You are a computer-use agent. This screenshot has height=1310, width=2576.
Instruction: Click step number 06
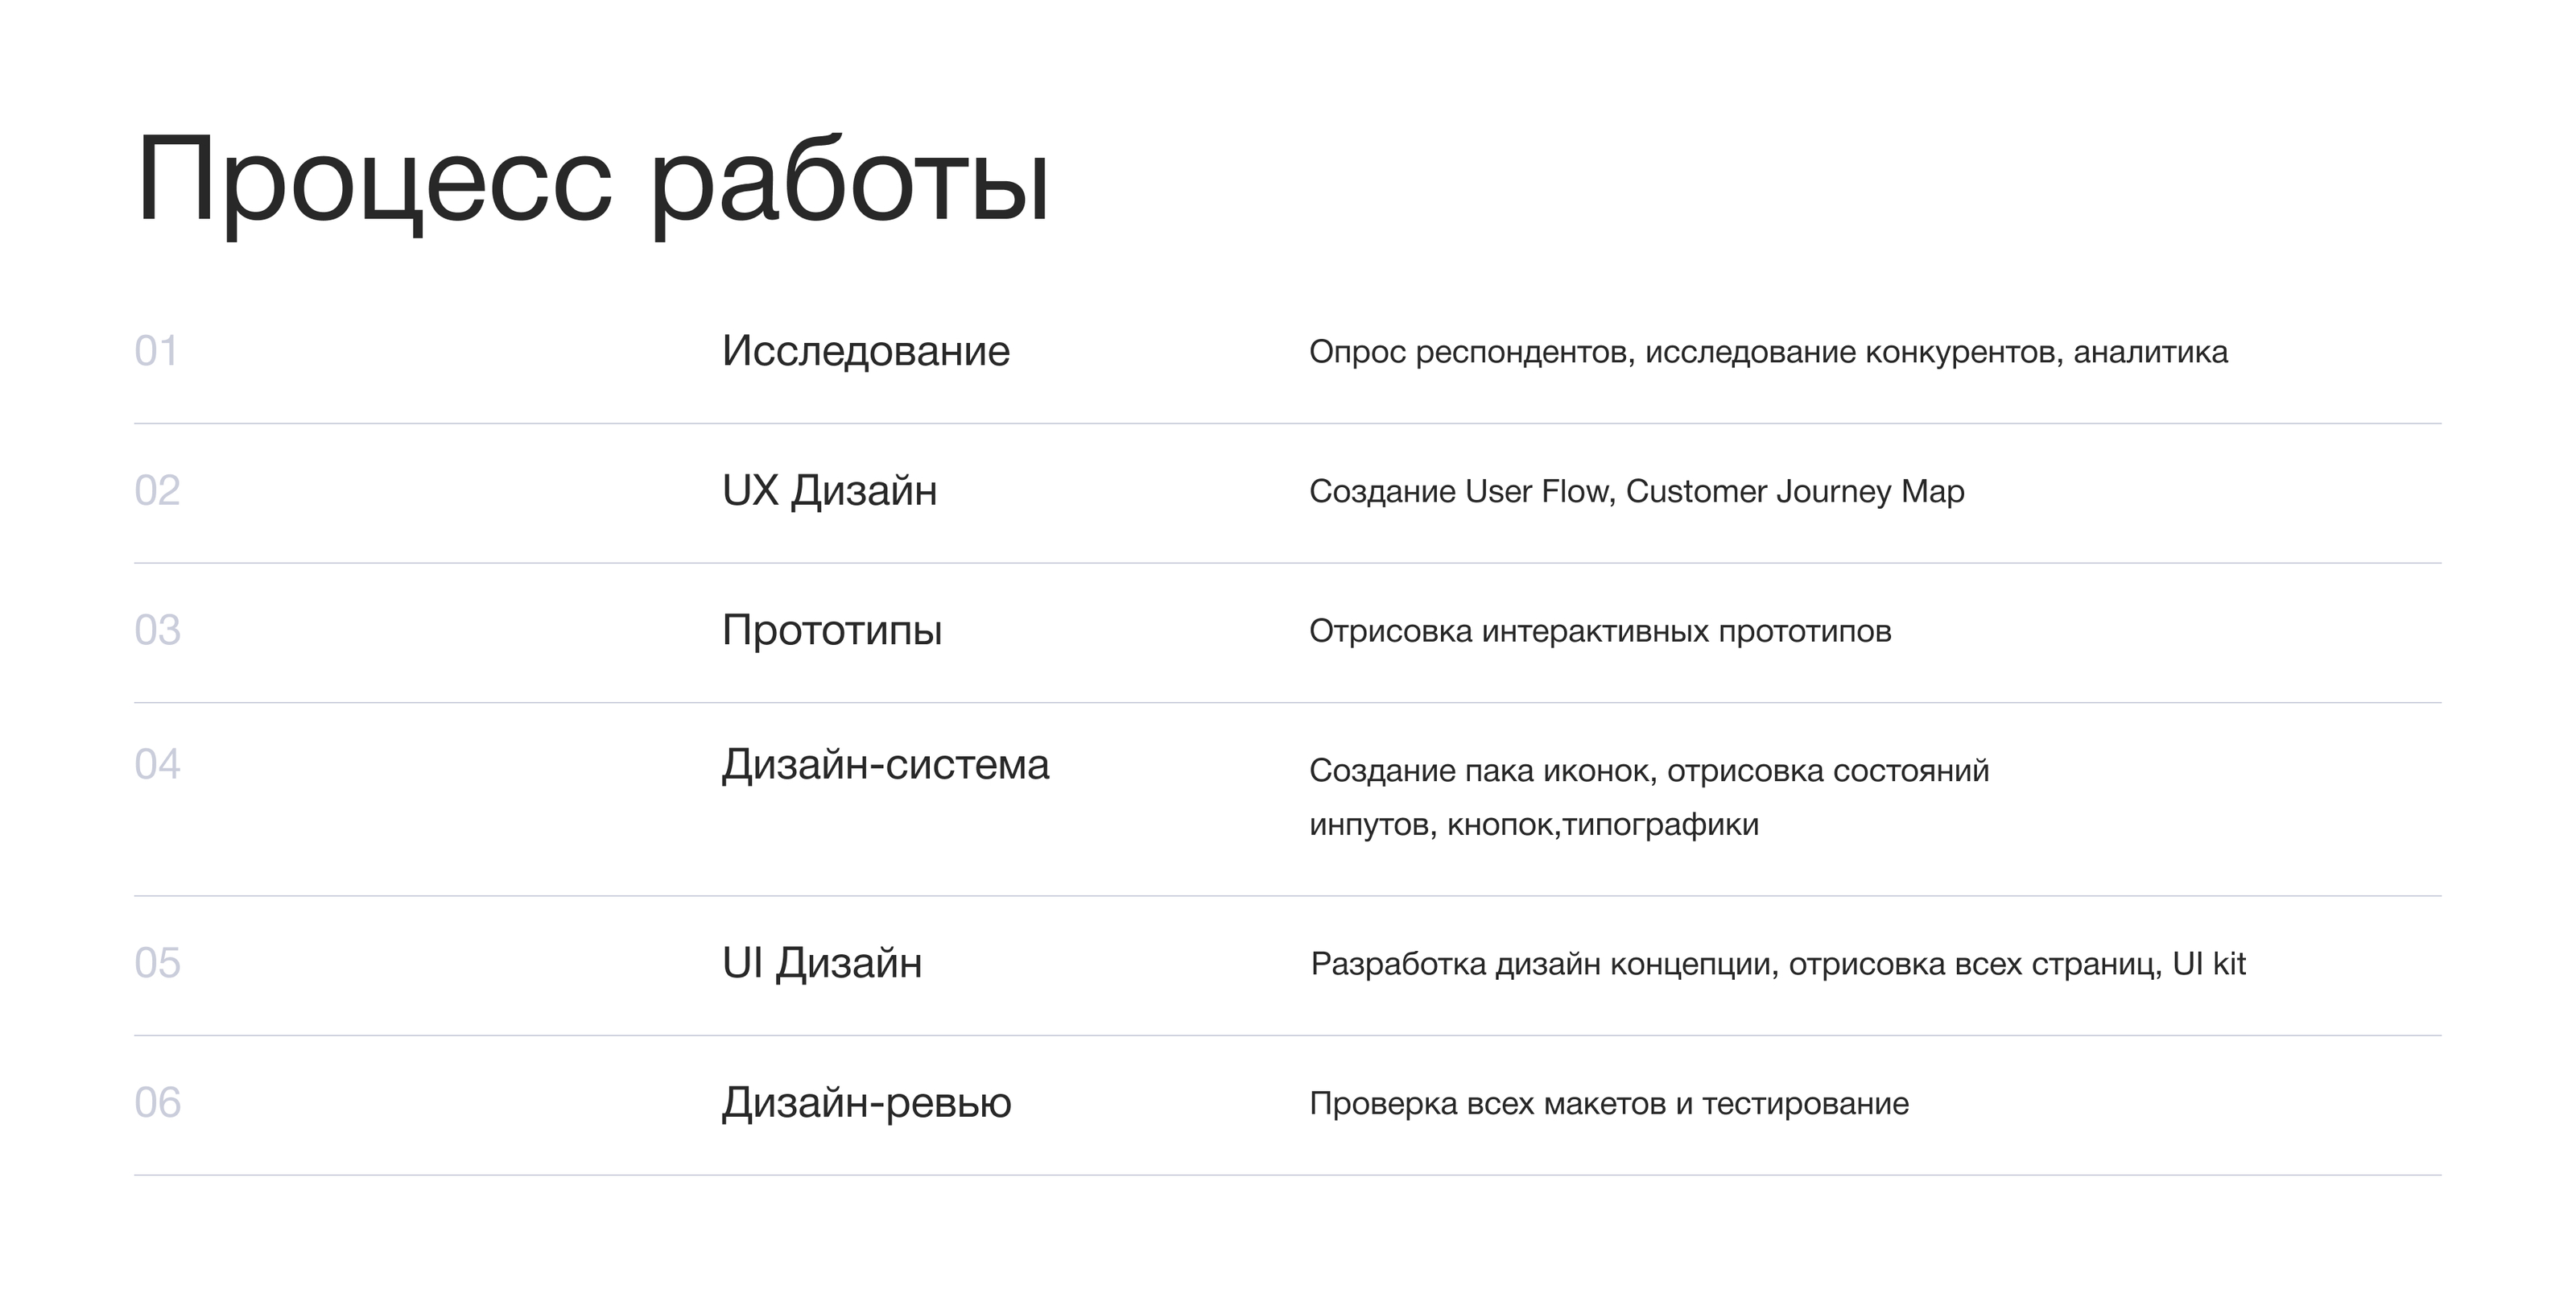click(x=157, y=1103)
